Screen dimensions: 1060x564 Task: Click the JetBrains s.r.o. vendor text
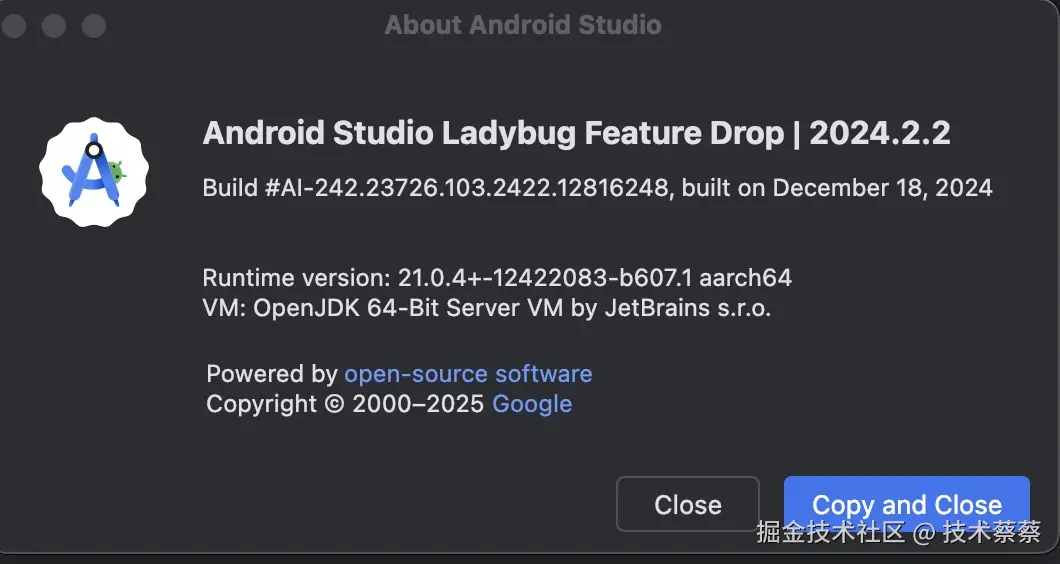(x=687, y=307)
